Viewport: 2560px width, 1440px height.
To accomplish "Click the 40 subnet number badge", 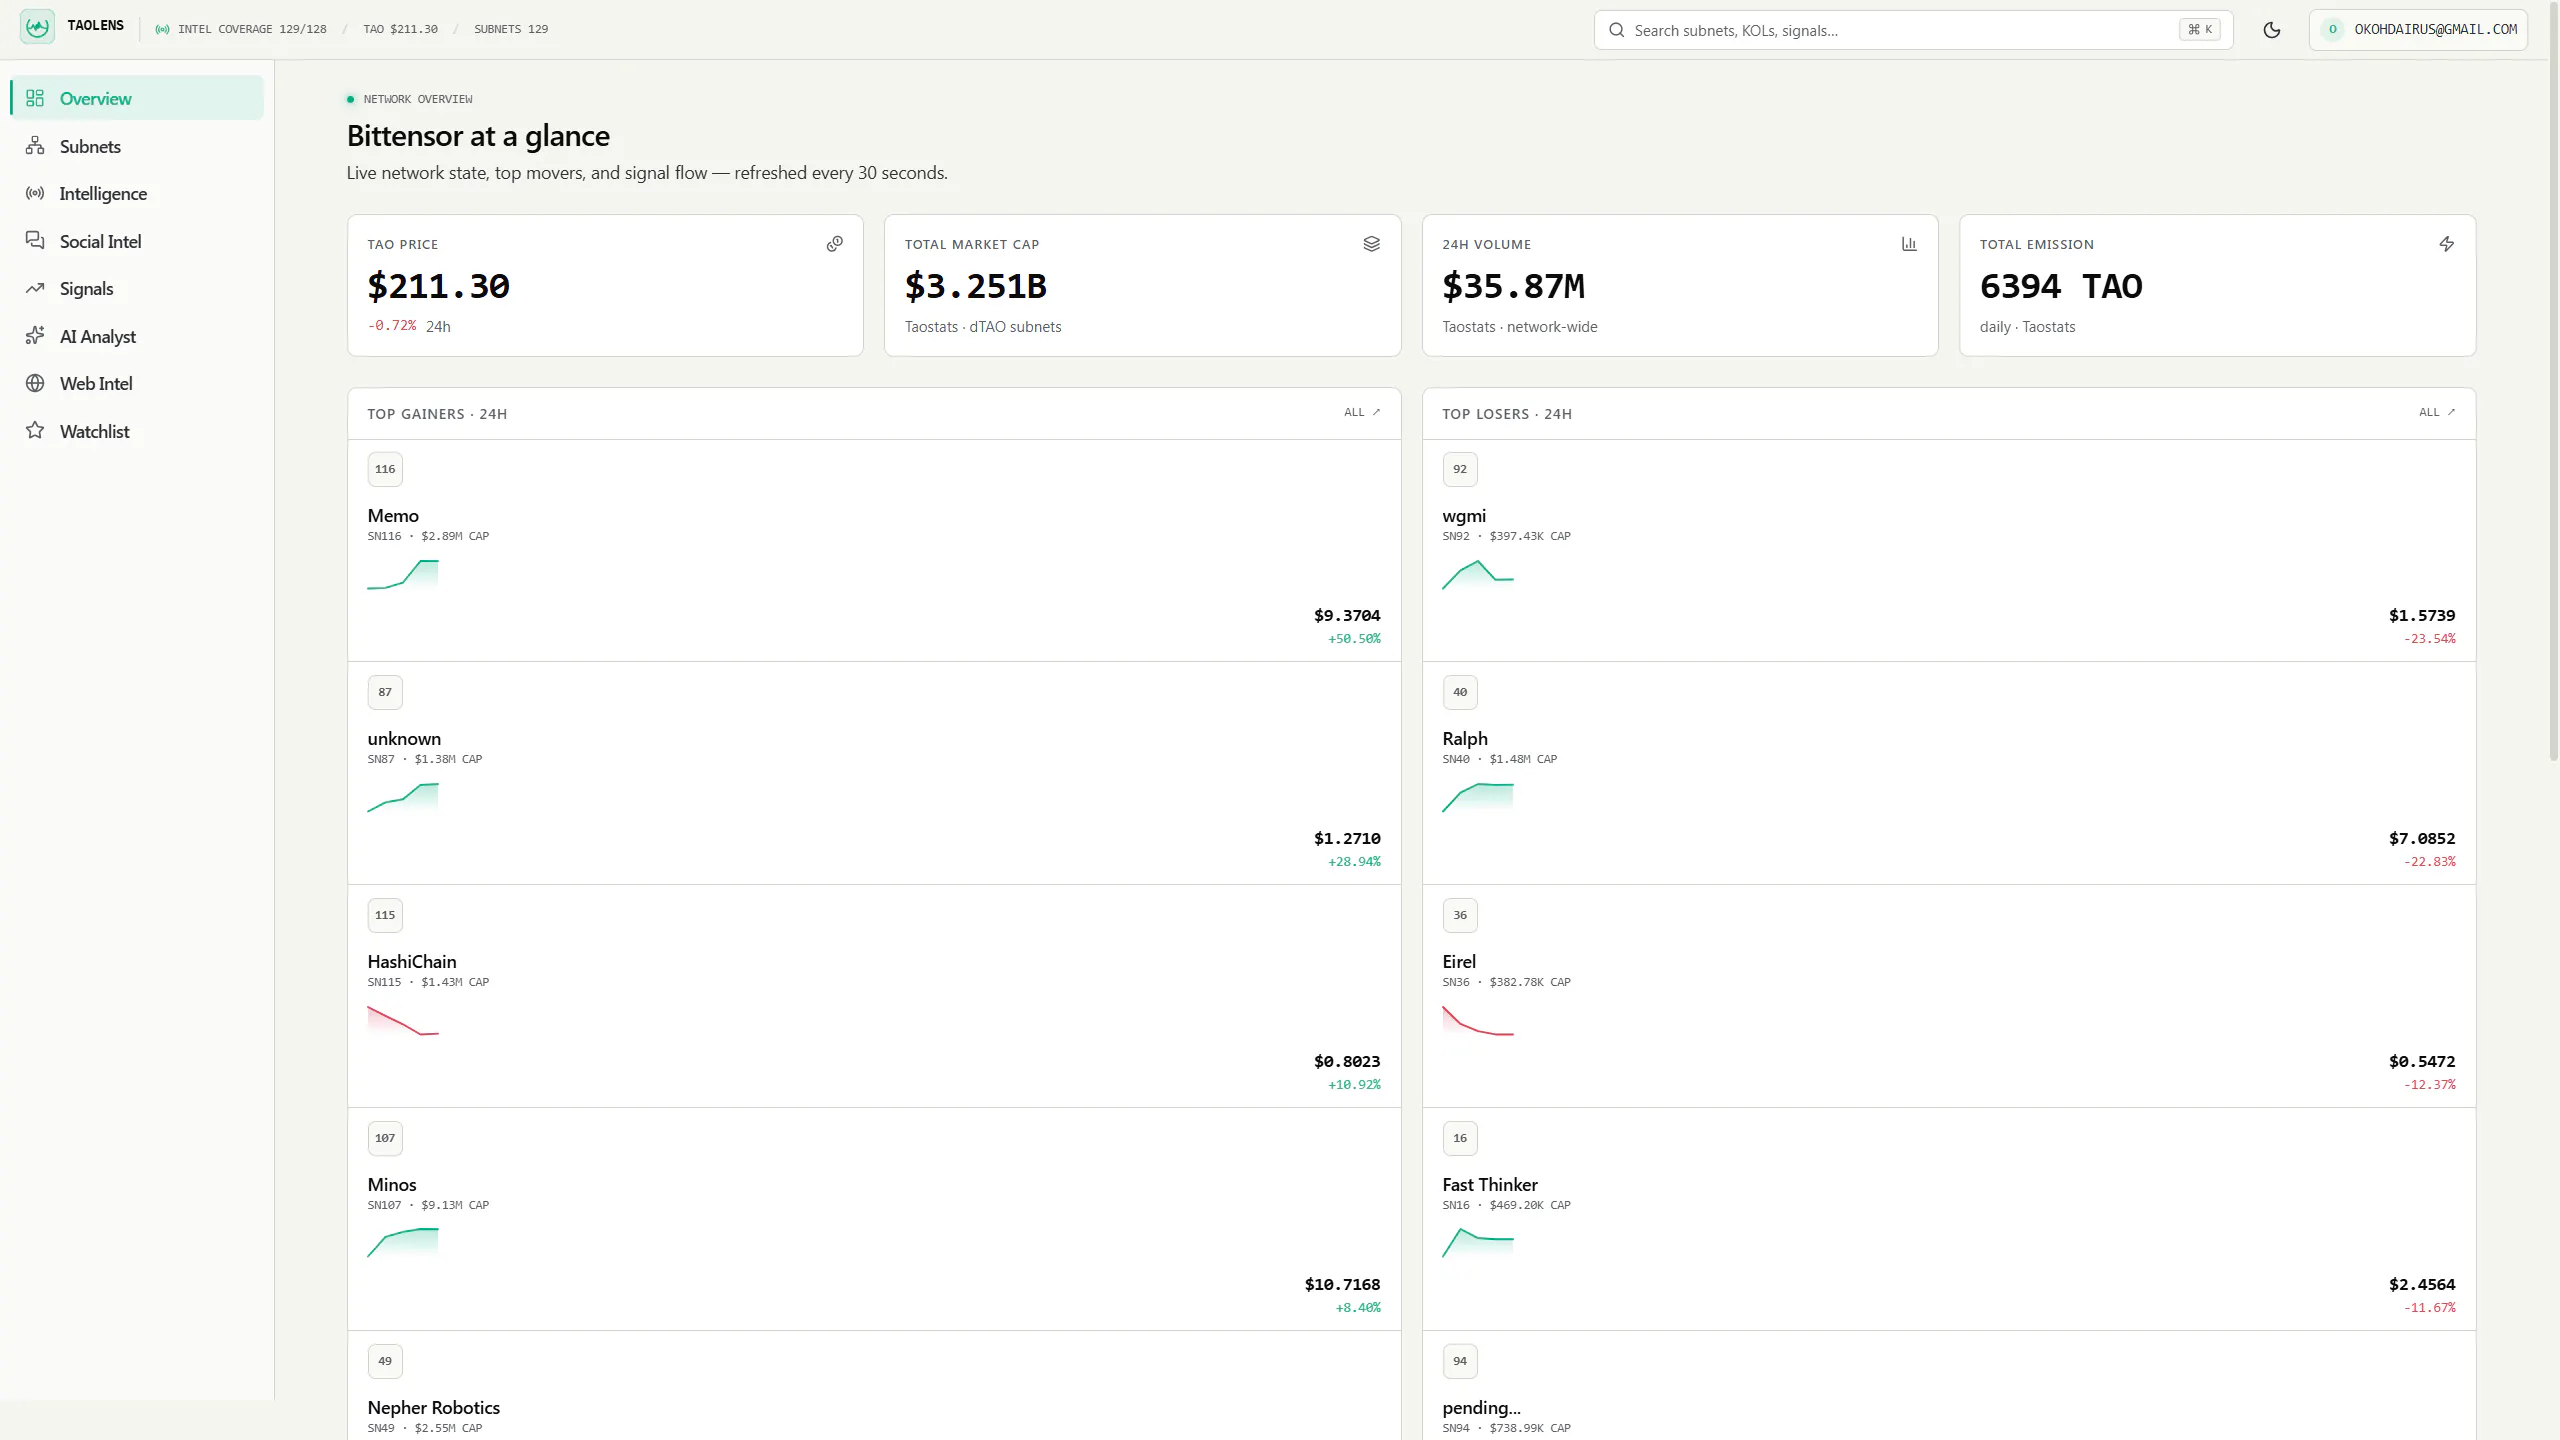I will point(1460,692).
